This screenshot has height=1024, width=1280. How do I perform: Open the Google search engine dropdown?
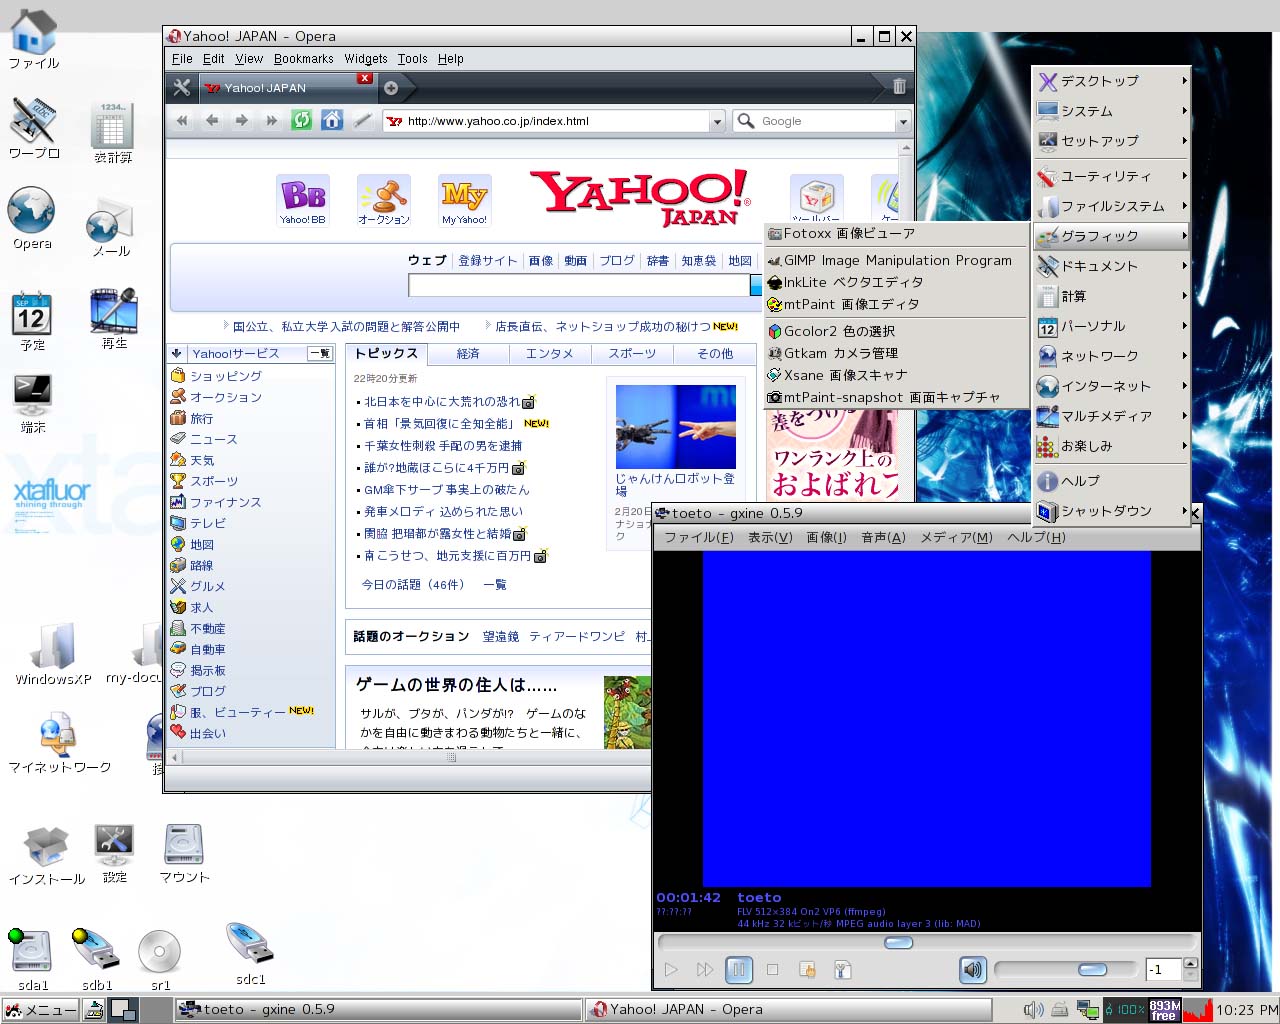903,121
